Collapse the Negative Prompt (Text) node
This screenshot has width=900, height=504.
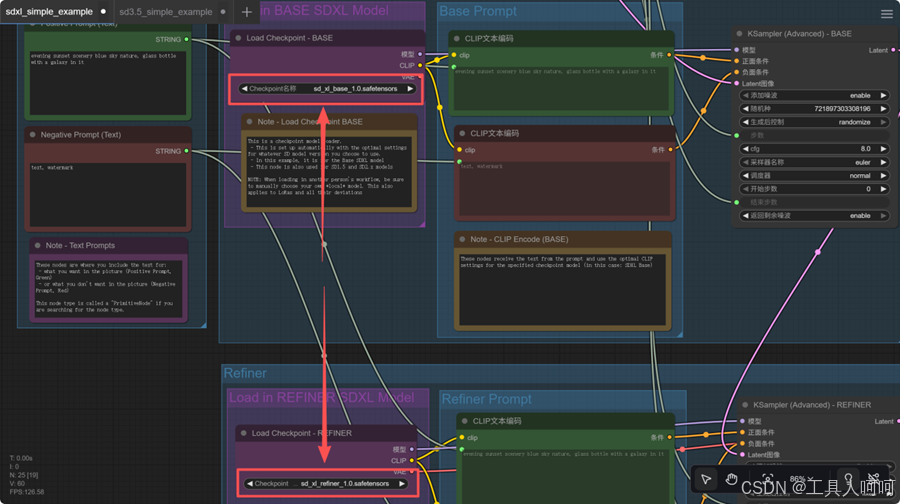32,135
